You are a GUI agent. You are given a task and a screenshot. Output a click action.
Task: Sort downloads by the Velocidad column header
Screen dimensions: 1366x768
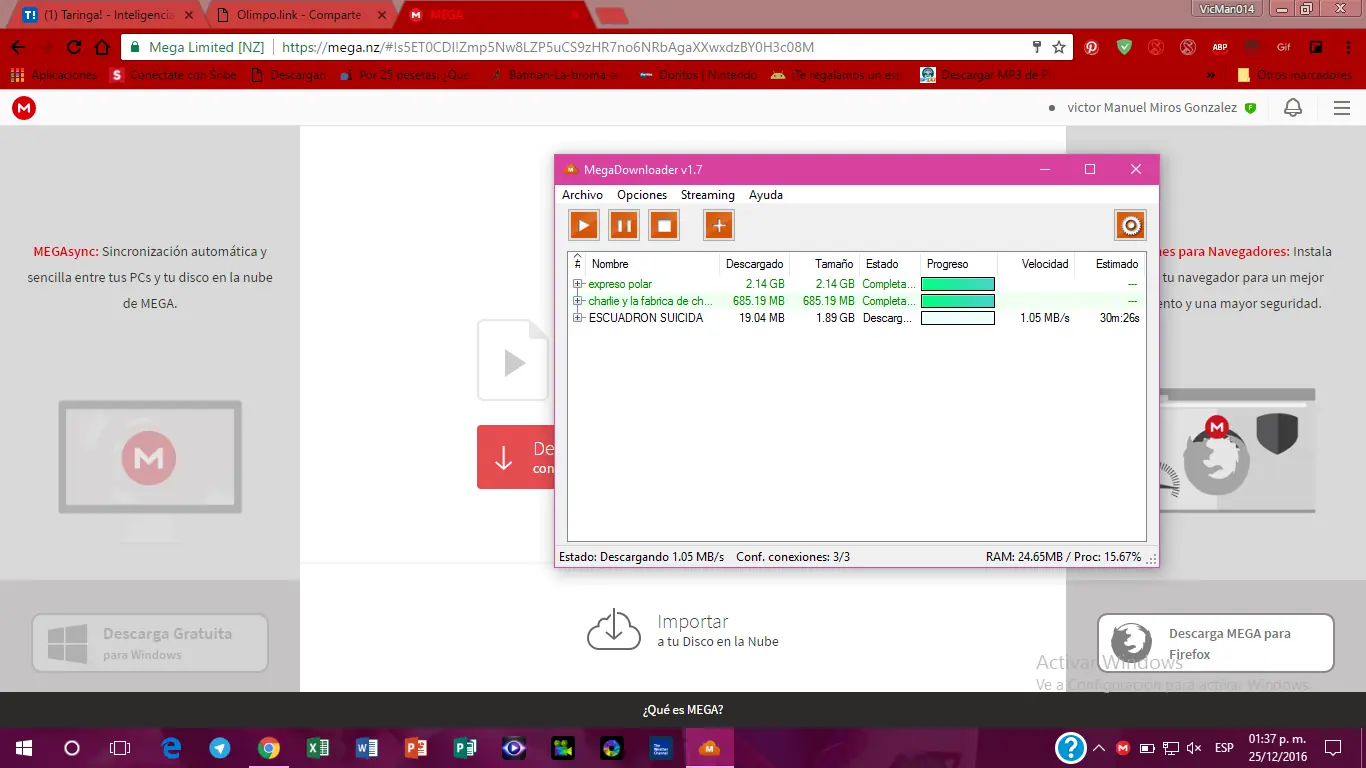1036,264
